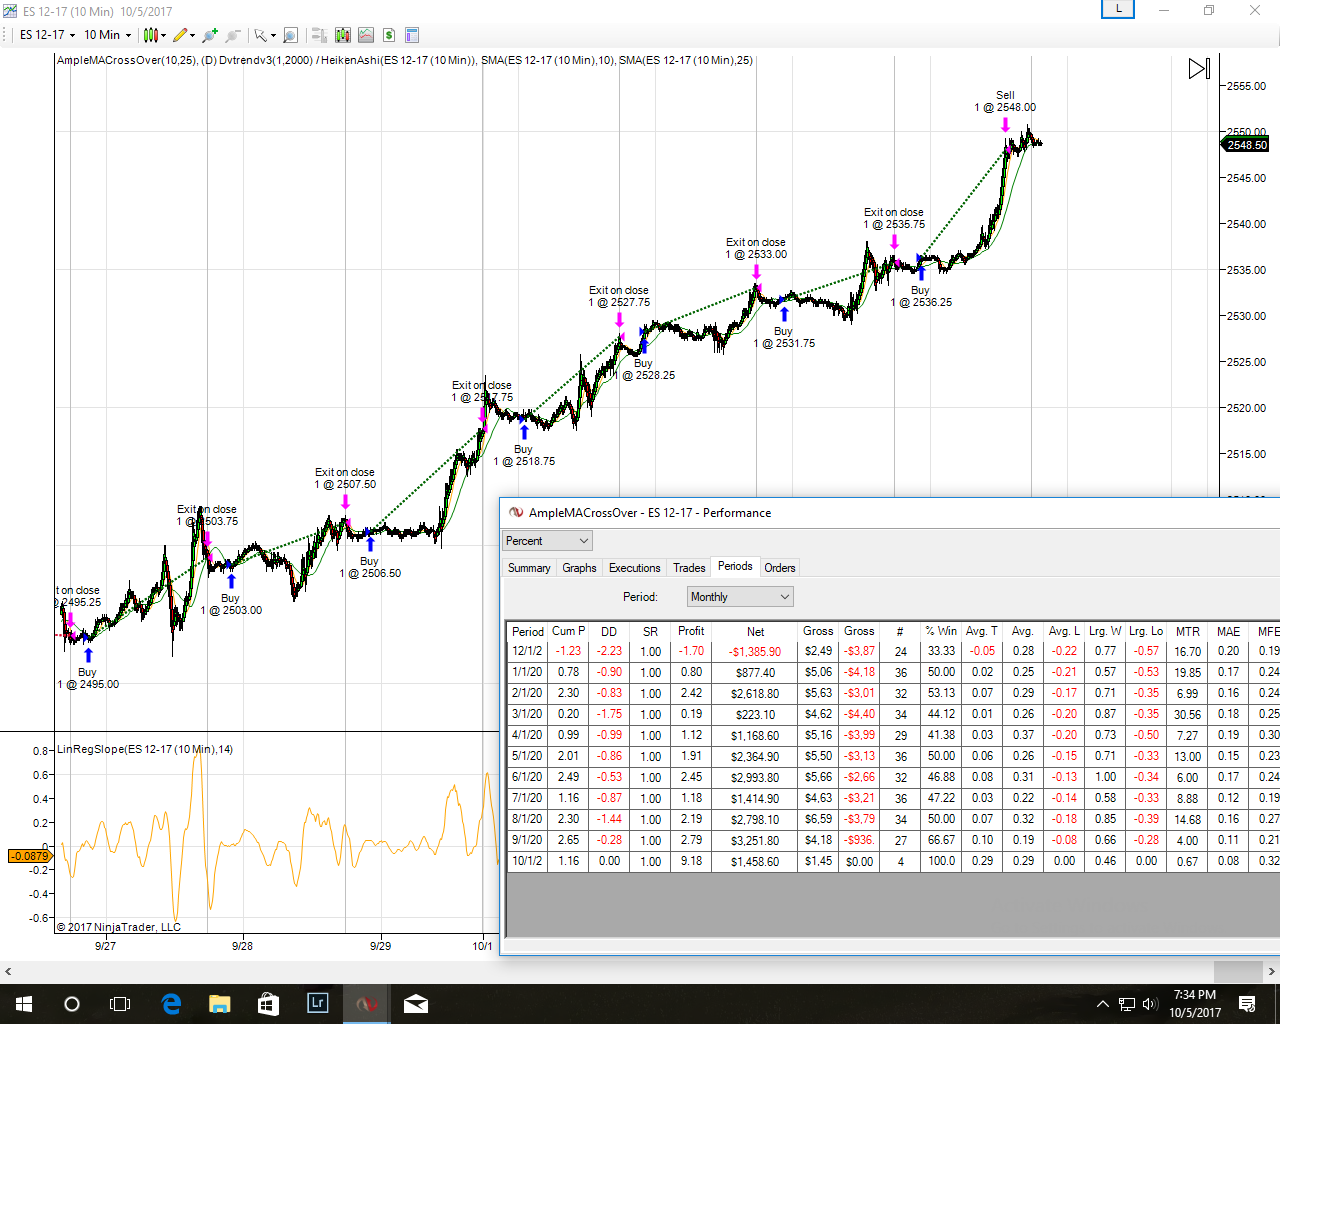Sort by the Period column header
The width and height of the screenshot is (1330, 1222).
coord(528,632)
